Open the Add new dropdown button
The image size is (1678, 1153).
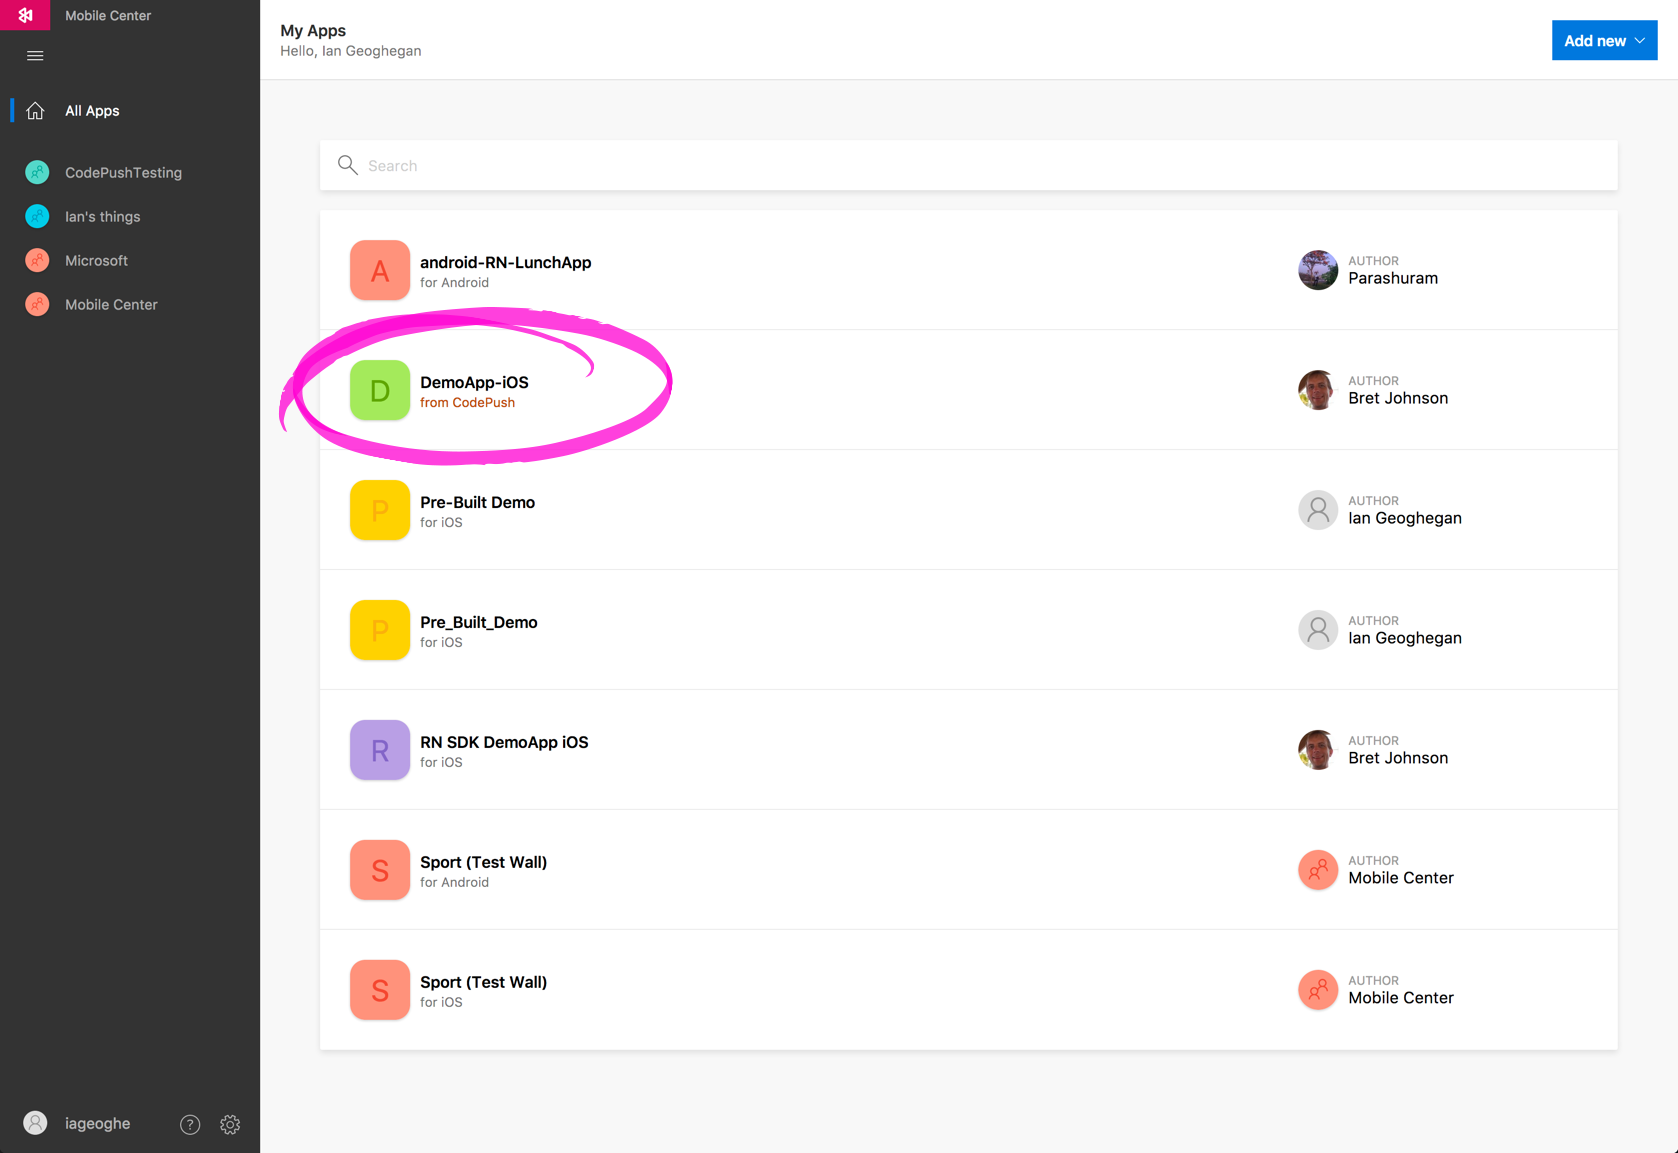tap(1604, 40)
